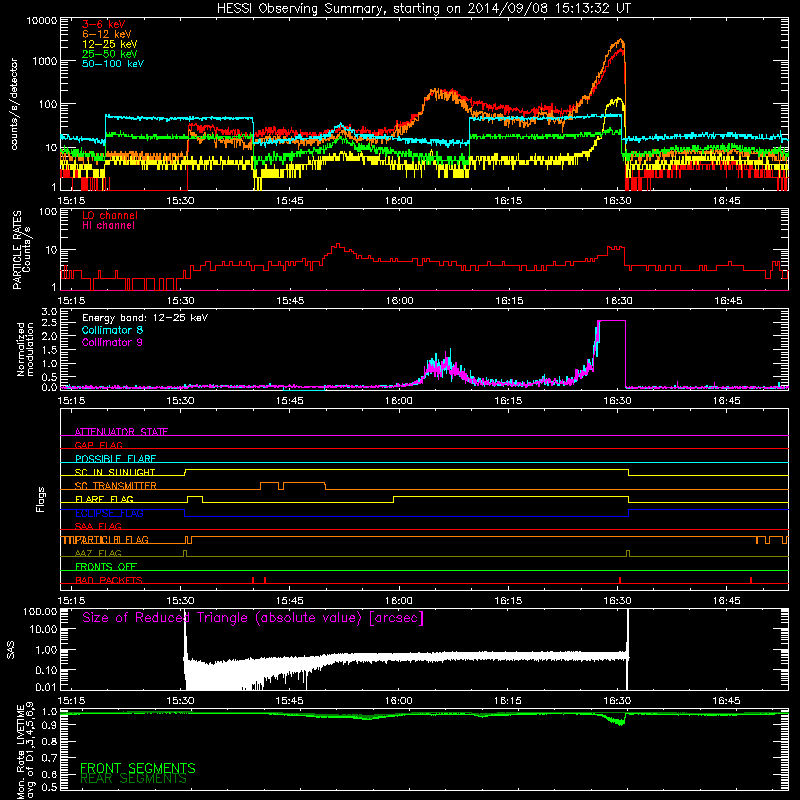Click the POSSIBLE FLARE flag label
800x800 pixels.
point(115,458)
